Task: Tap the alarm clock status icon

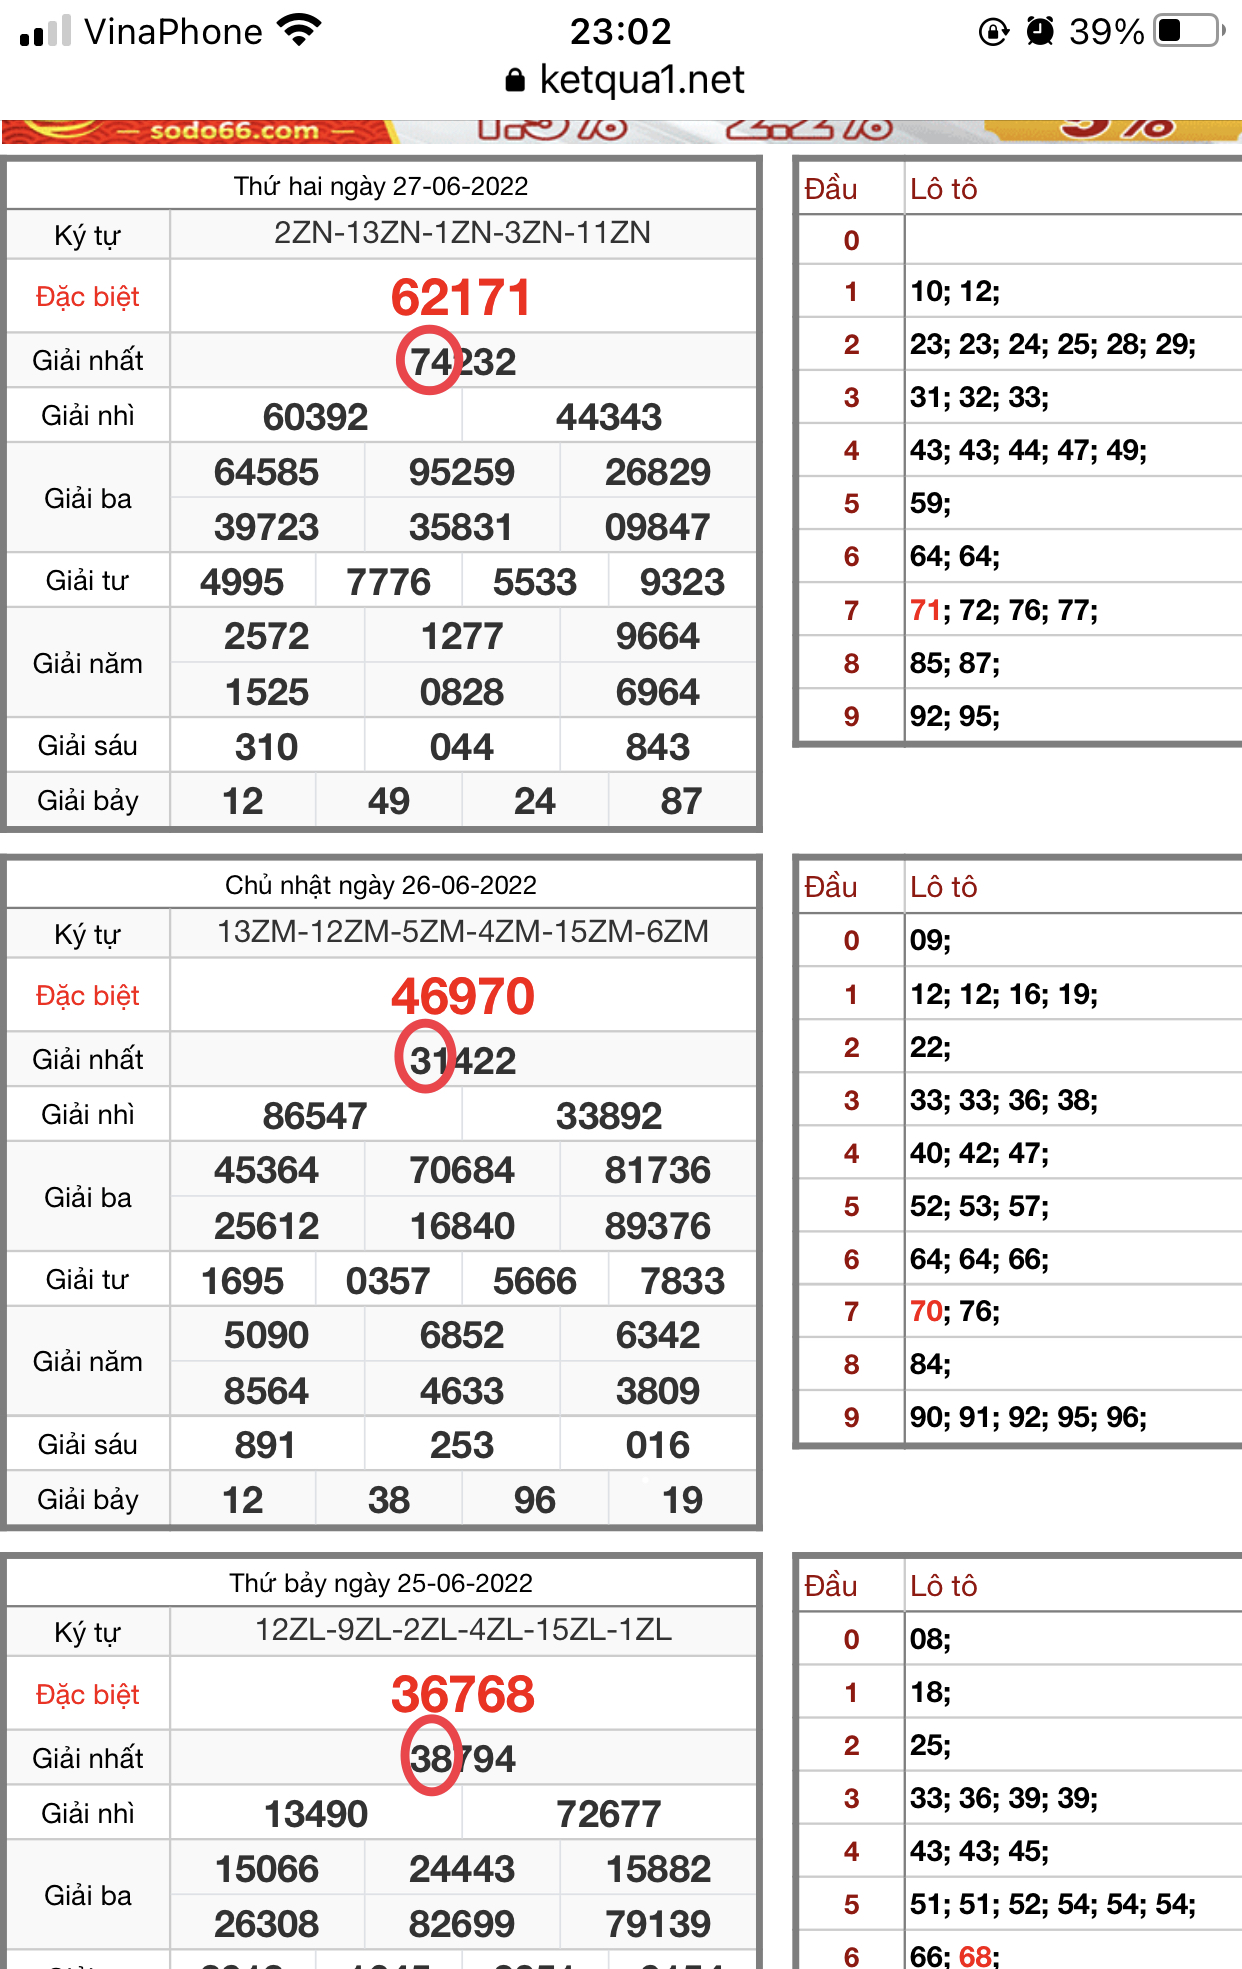Action: click(1040, 32)
